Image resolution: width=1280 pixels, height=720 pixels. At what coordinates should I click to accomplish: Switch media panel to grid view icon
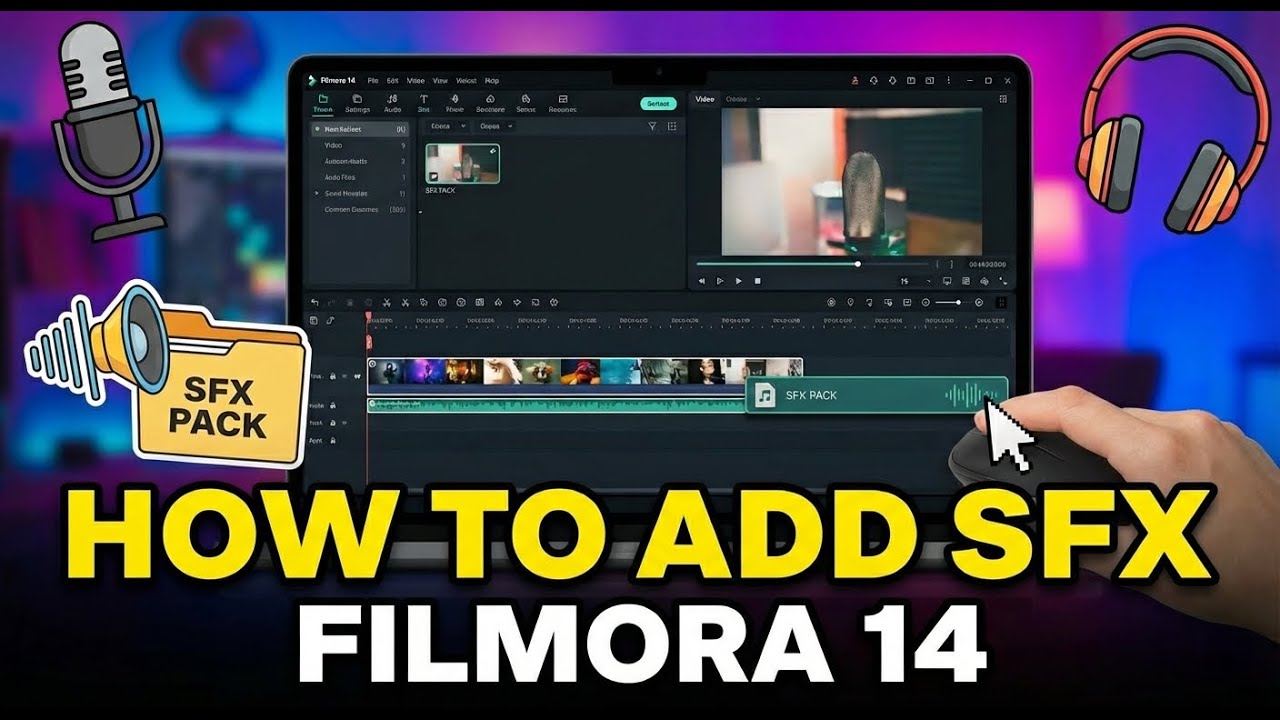tap(672, 126)
